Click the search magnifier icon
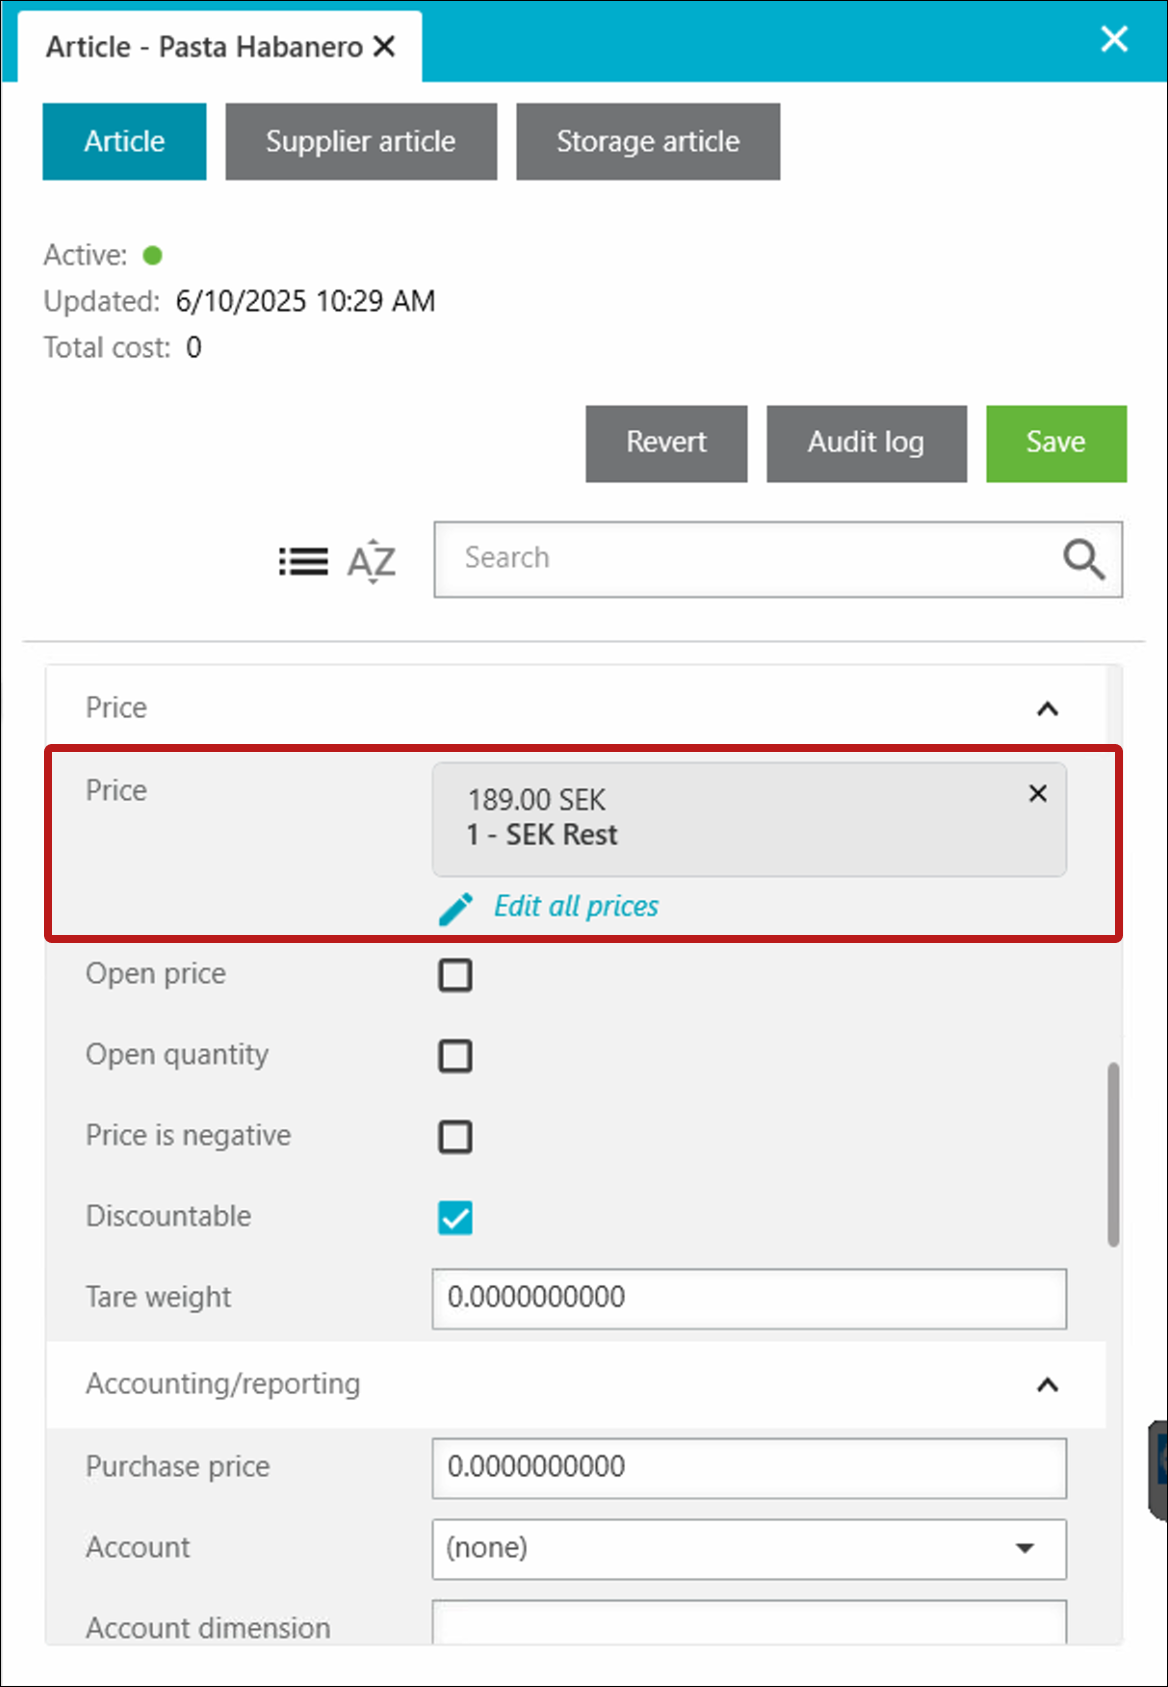Viewport: 1168px width, 1687px height. click(x=1084, y=559)
